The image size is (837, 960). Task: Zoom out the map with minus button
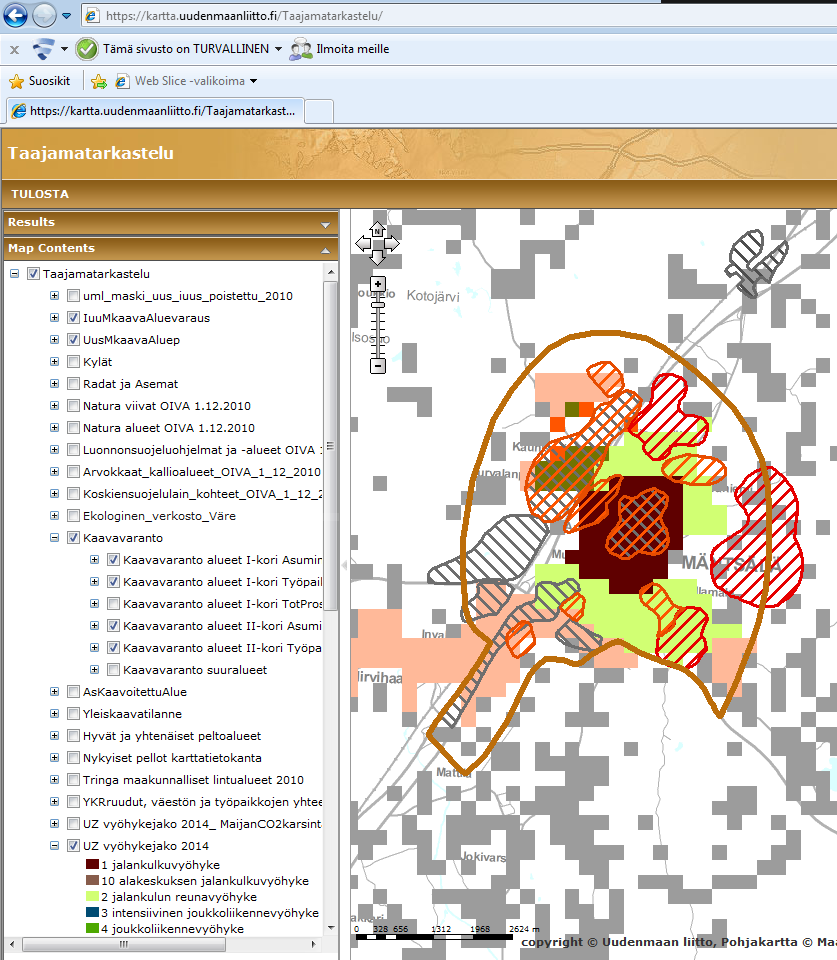pos(378,366)
